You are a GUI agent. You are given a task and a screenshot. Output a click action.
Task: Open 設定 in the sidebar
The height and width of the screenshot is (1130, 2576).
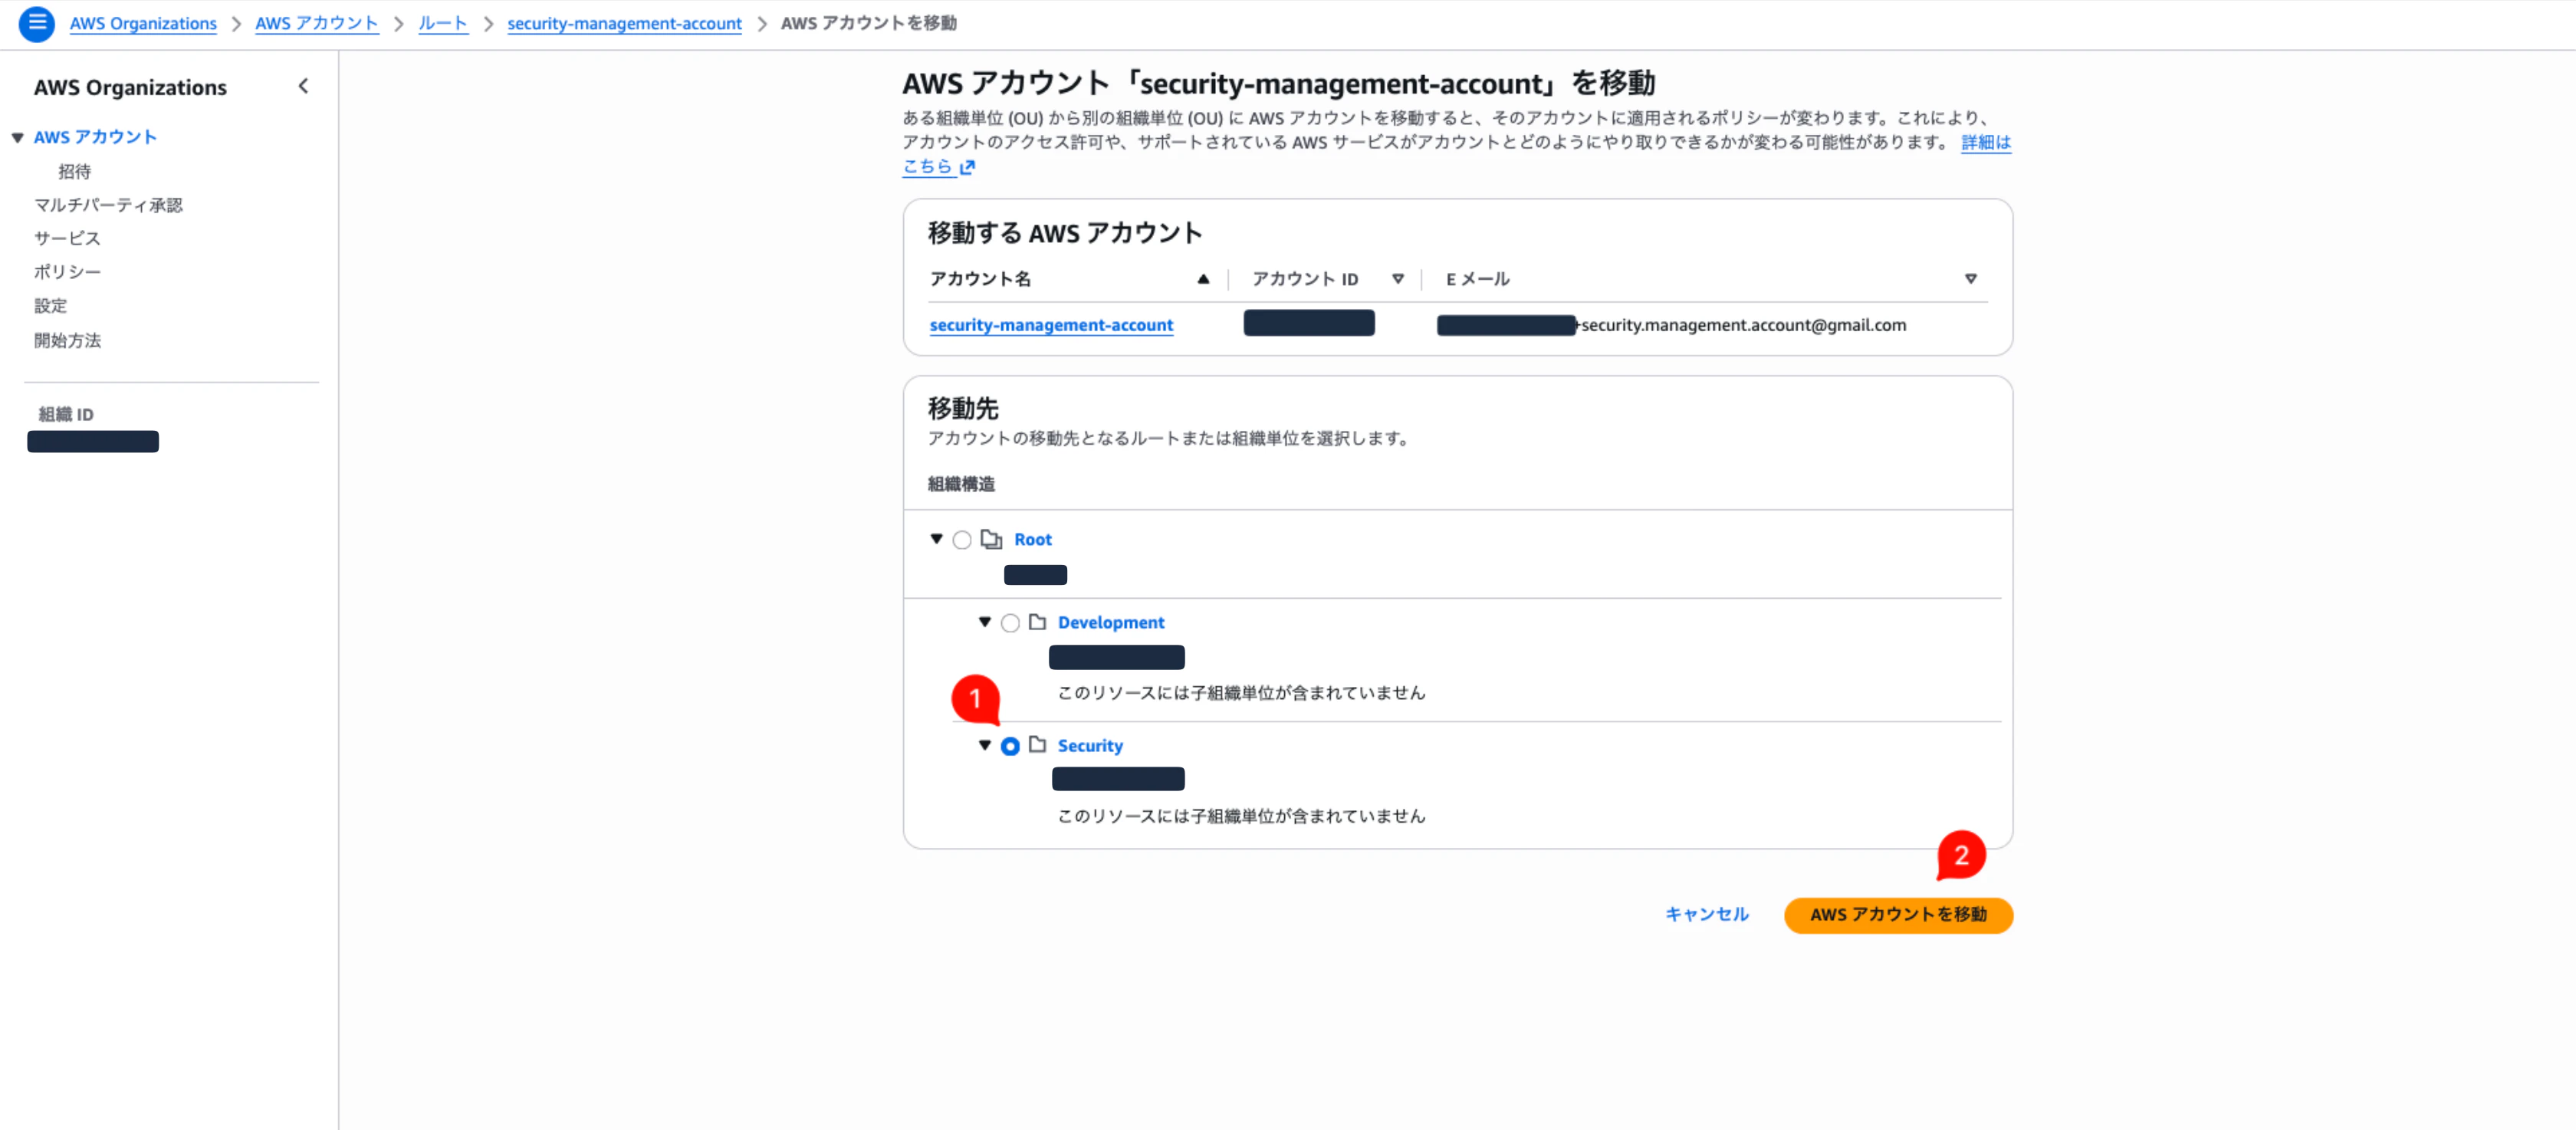tap(51, 306)
